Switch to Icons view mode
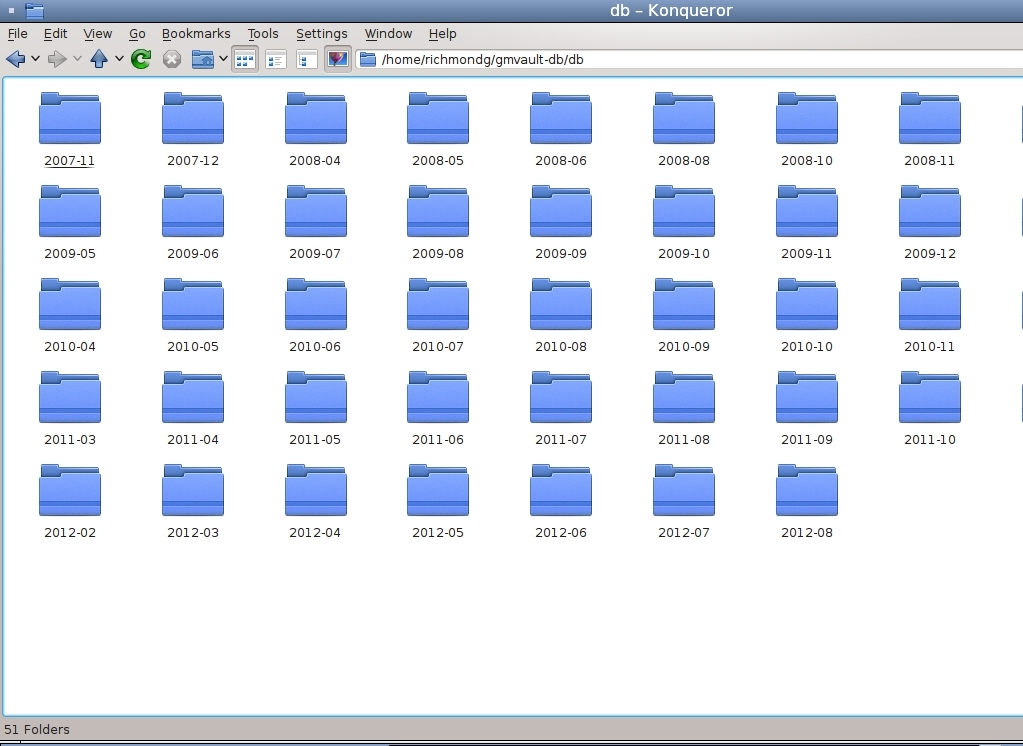This screenshot has height=746, width=1023. [245, 60]
